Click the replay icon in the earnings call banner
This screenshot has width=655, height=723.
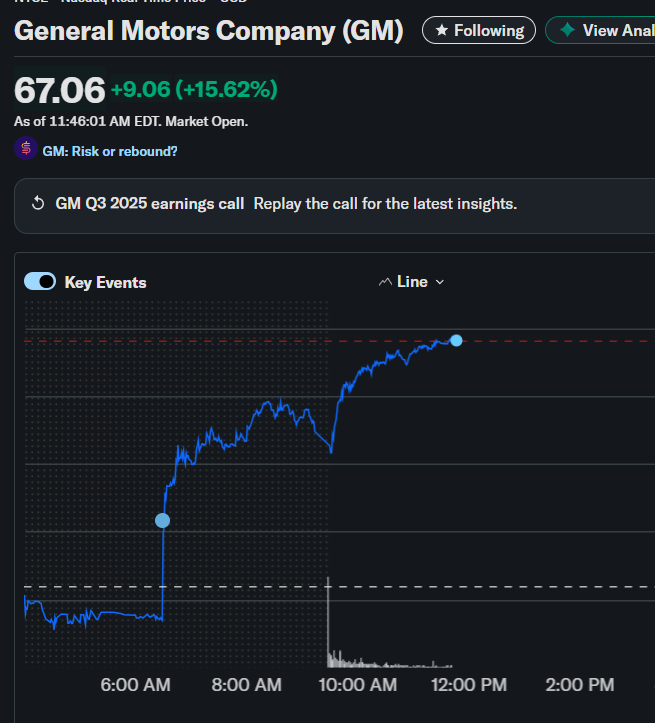click(38, 204)
